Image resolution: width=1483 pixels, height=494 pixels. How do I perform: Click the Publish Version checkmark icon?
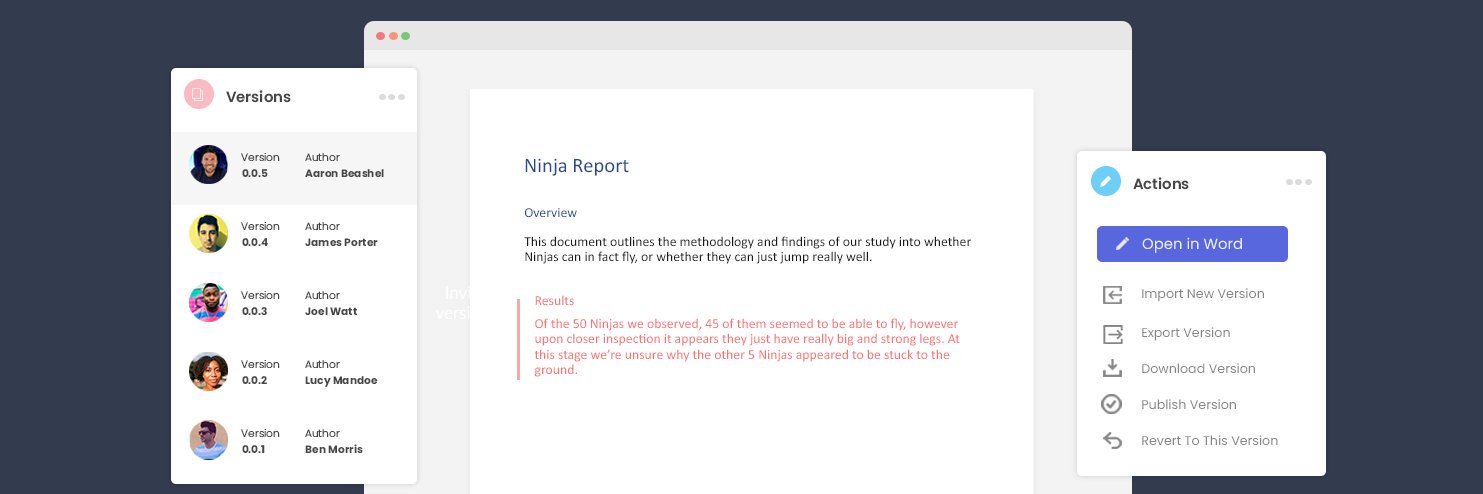[x=1112, y=404]
